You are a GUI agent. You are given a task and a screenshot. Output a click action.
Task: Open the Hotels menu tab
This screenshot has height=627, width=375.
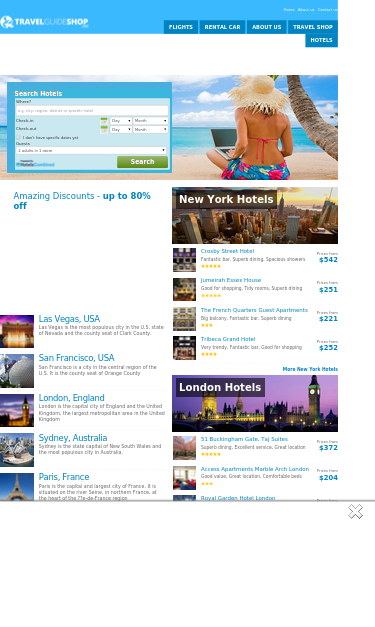tap(321, 40)
